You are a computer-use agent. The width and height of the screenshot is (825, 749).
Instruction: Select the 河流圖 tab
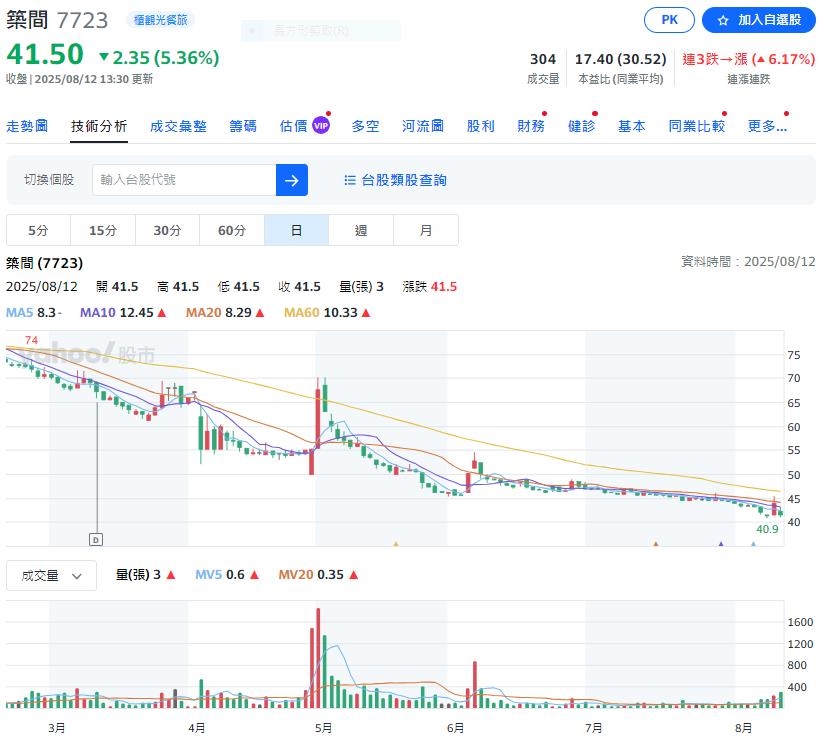[422, 126]
